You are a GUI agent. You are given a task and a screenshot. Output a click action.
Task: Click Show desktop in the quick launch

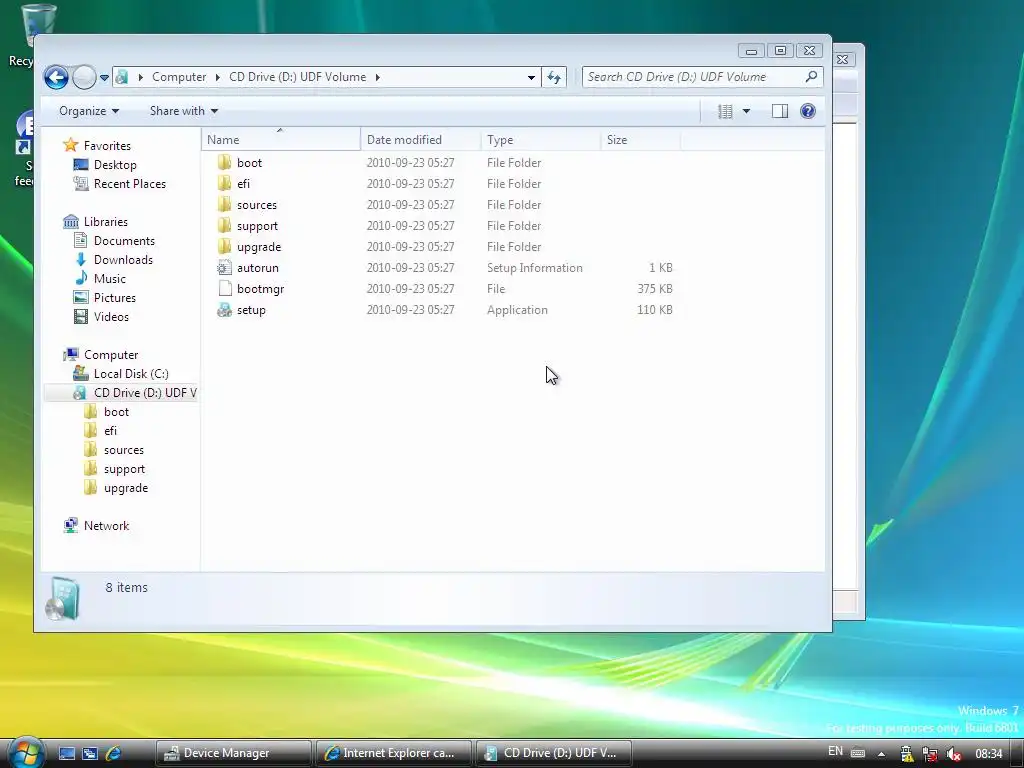tap(67, 753)
